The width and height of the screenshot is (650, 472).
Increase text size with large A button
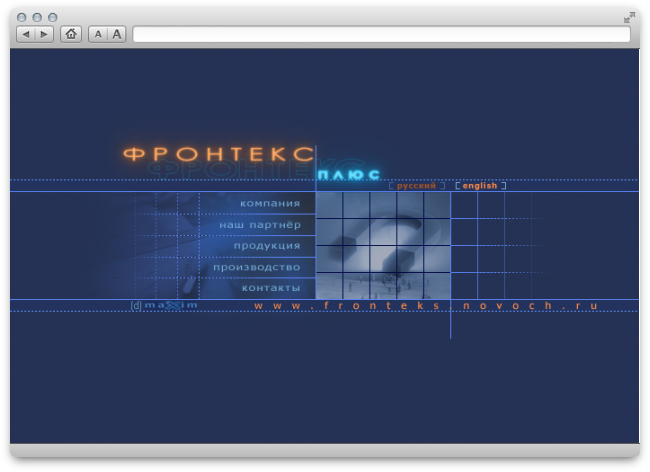117,34
